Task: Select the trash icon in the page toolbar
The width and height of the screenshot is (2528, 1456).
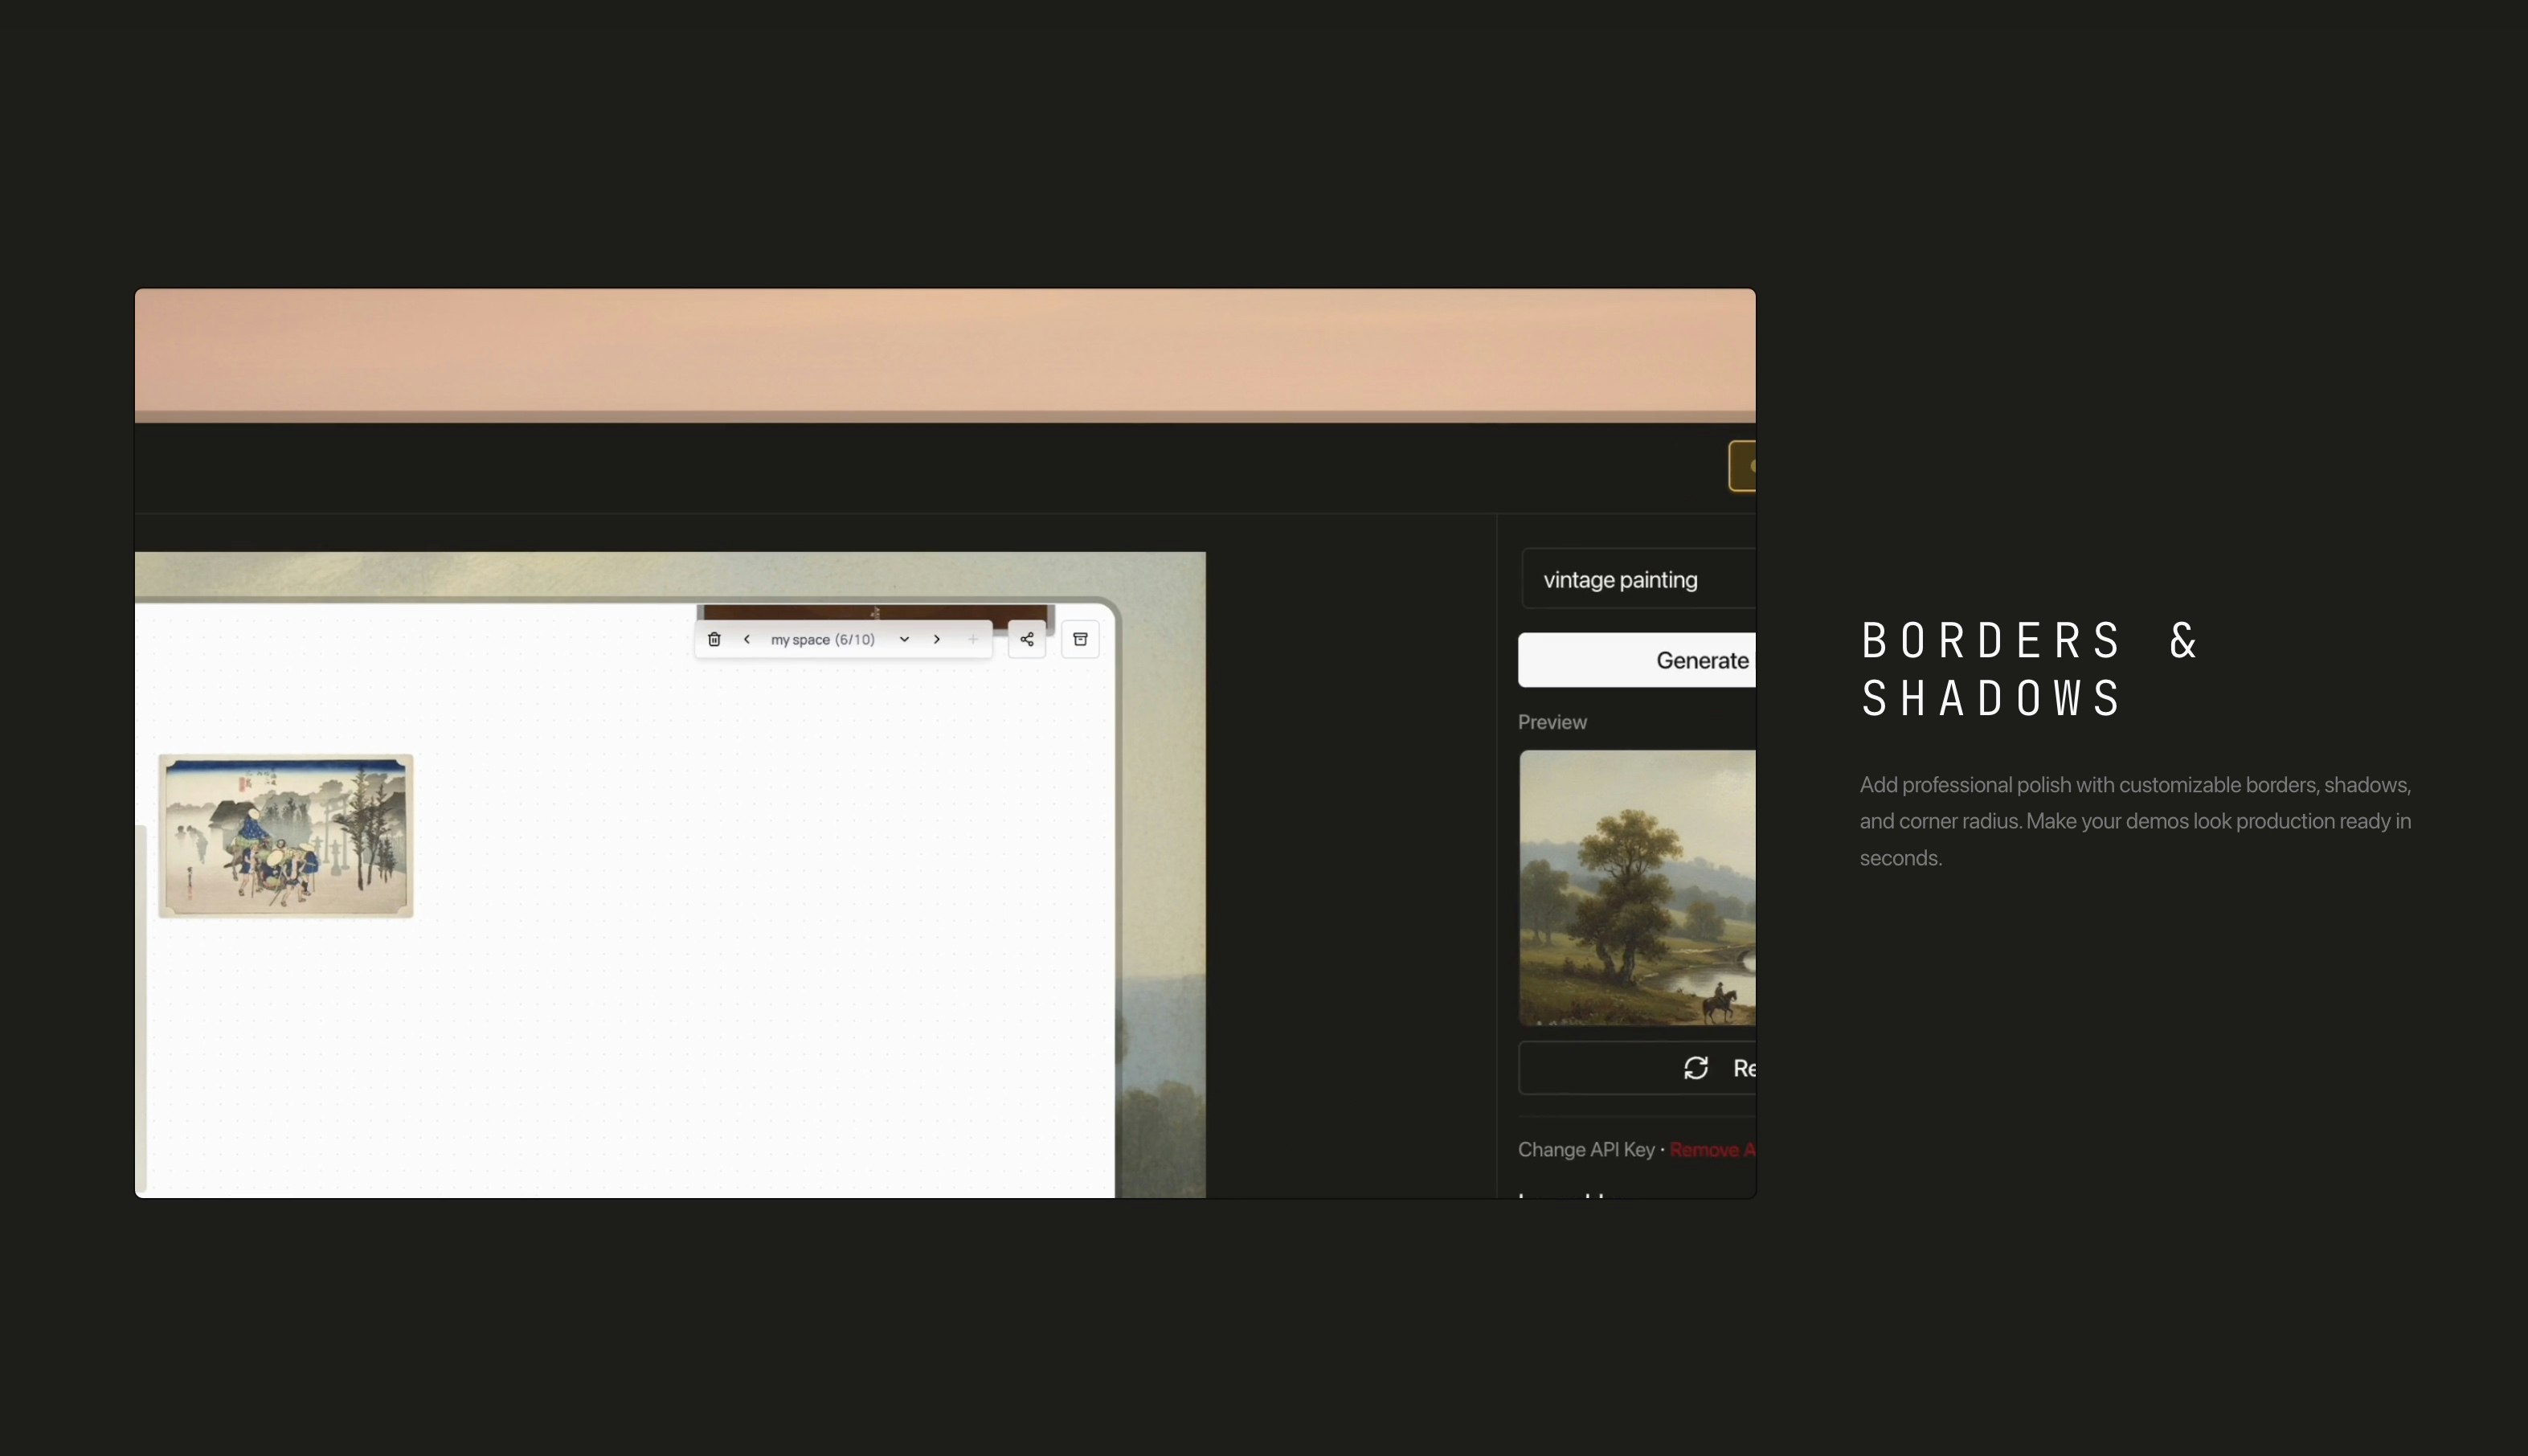Action: pyautogui.click(x=714, y=639)
